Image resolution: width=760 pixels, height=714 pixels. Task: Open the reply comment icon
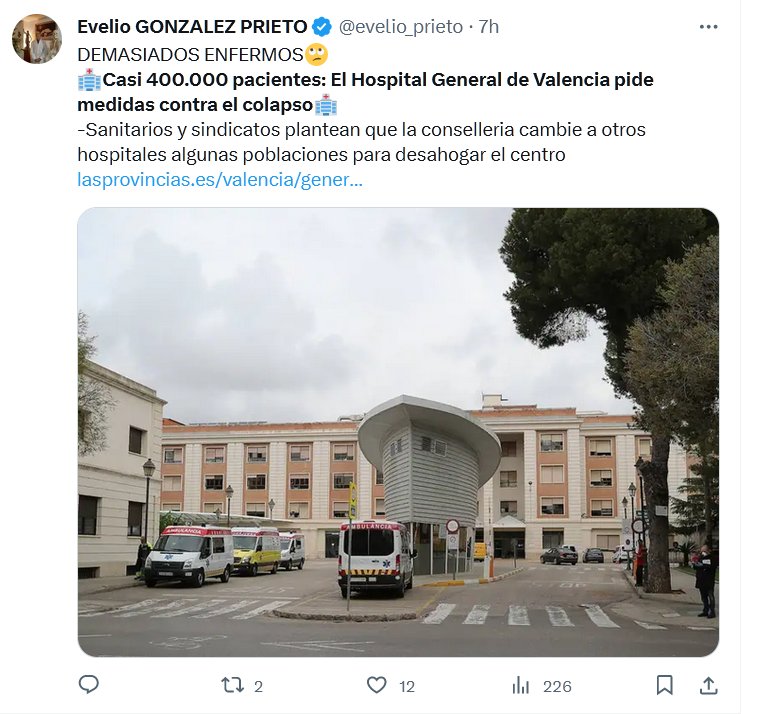(x=89, y=685)
